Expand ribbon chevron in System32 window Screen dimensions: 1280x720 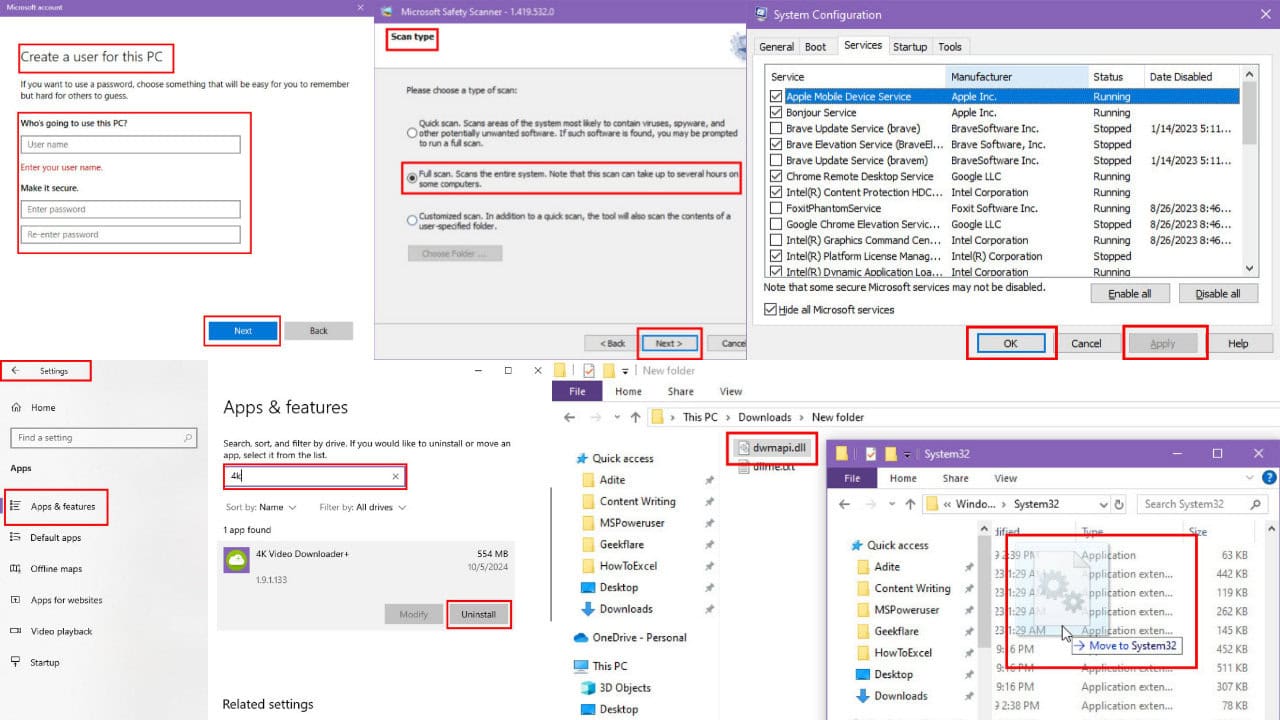tap(1250, 478)
